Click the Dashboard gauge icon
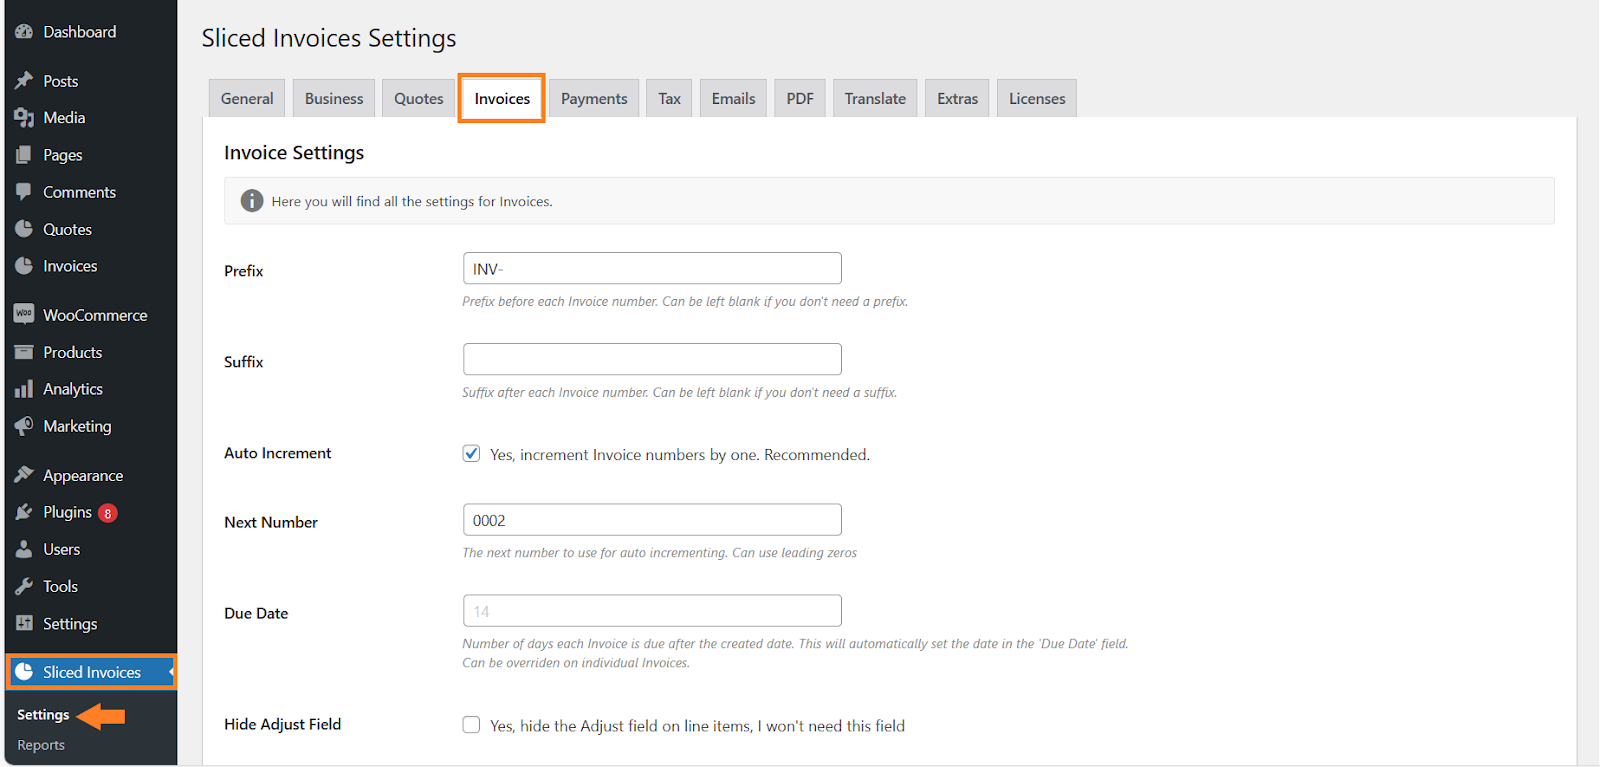Screen dimensions: 1600x767 [24, 32]
